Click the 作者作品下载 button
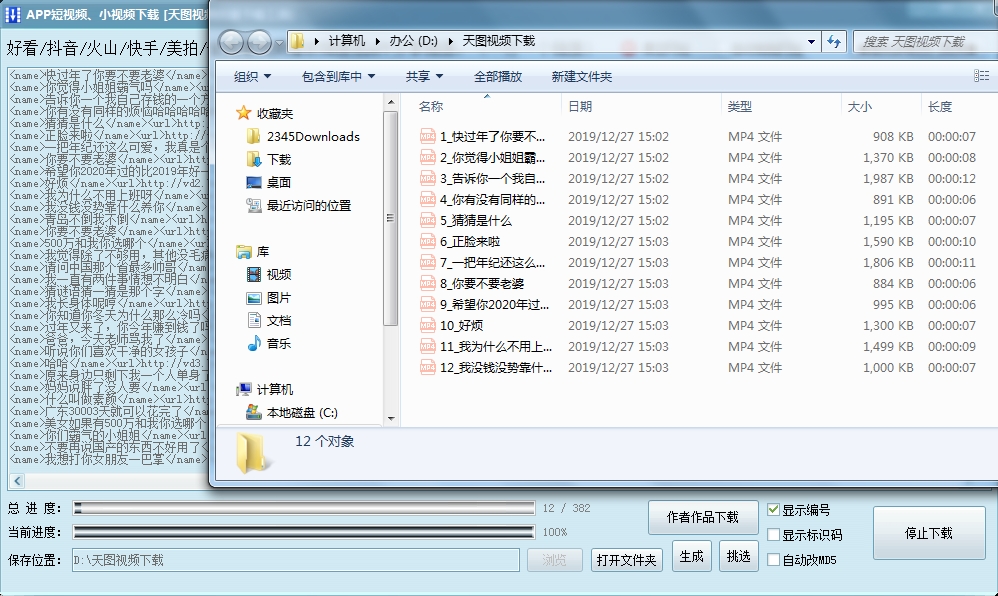The height and width of the screenshot is (596, 998). click(x=703, y=517)
